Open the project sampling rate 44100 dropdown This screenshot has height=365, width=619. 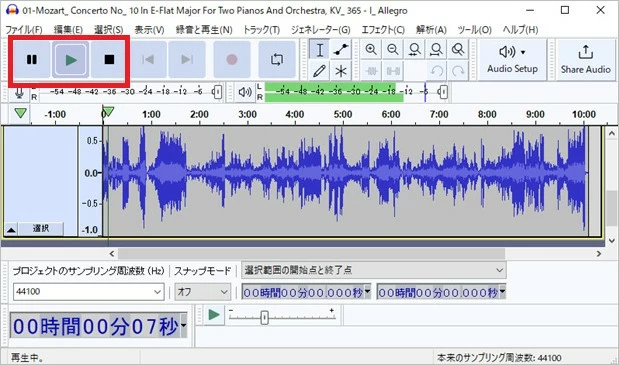[158, 292]
